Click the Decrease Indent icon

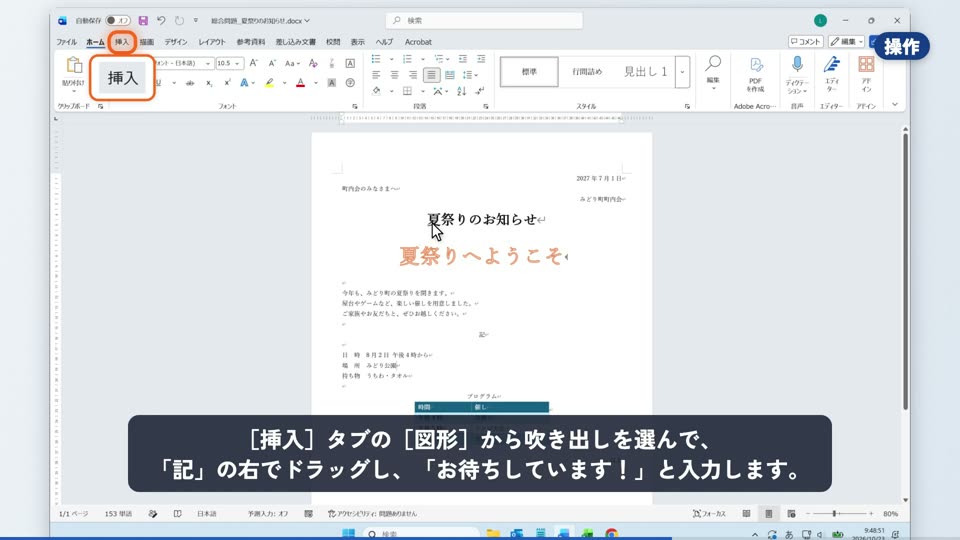click(463, 59)
